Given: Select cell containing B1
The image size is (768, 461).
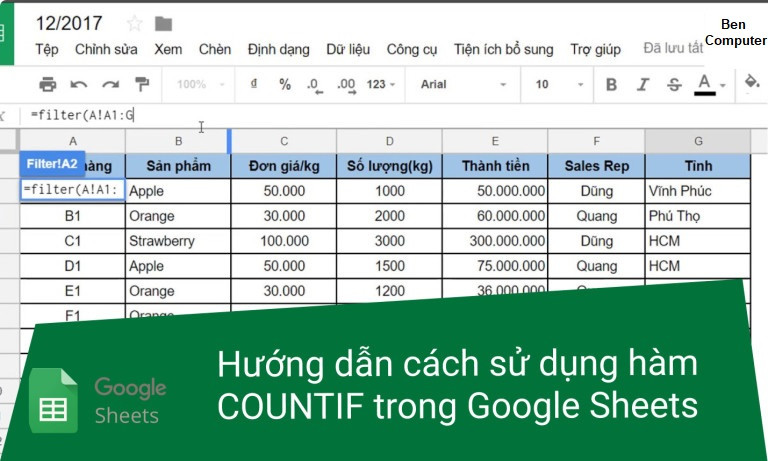Looking at the screenshot, I should click(72, 216).
